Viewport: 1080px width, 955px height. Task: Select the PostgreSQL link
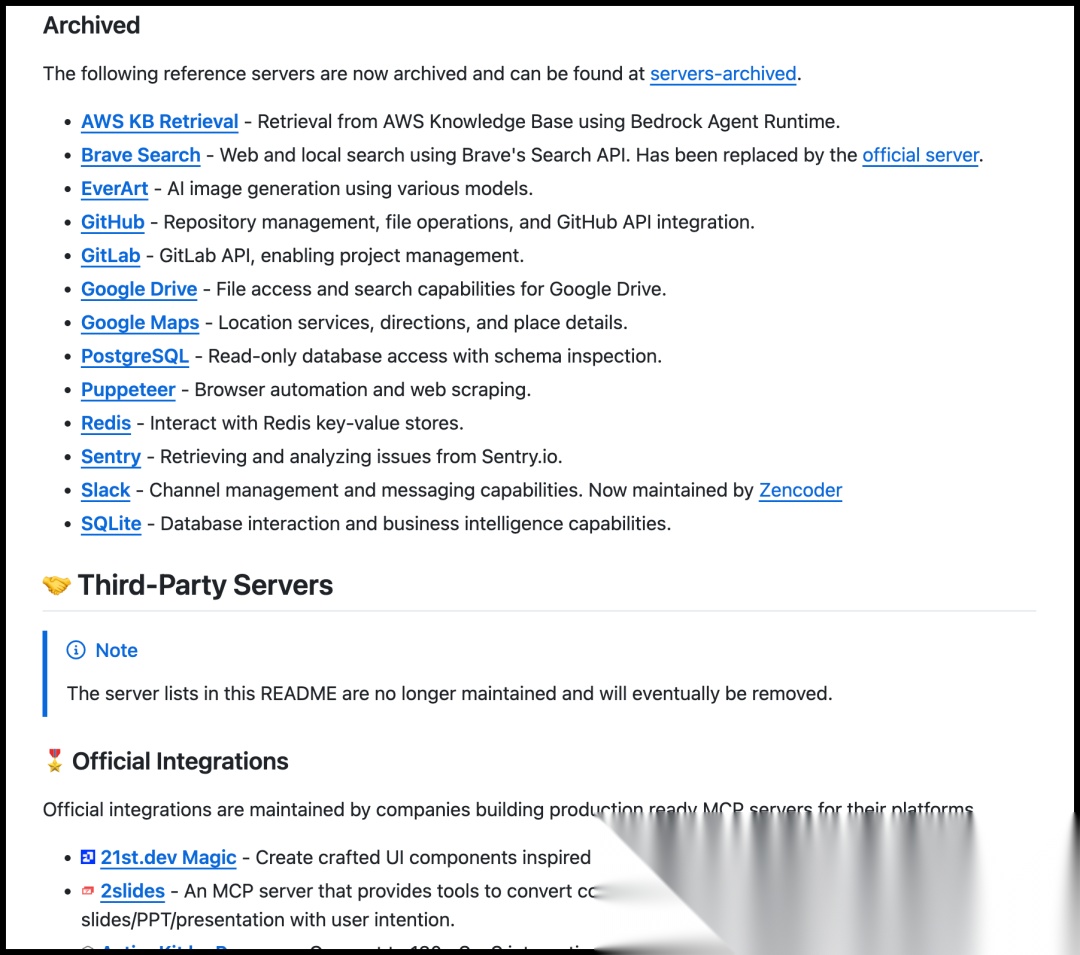[x=135, y=356]
